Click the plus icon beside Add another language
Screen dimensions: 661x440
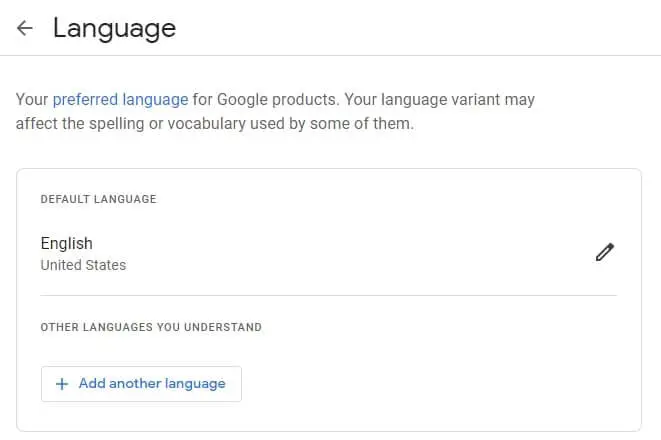tap(62, 384)
